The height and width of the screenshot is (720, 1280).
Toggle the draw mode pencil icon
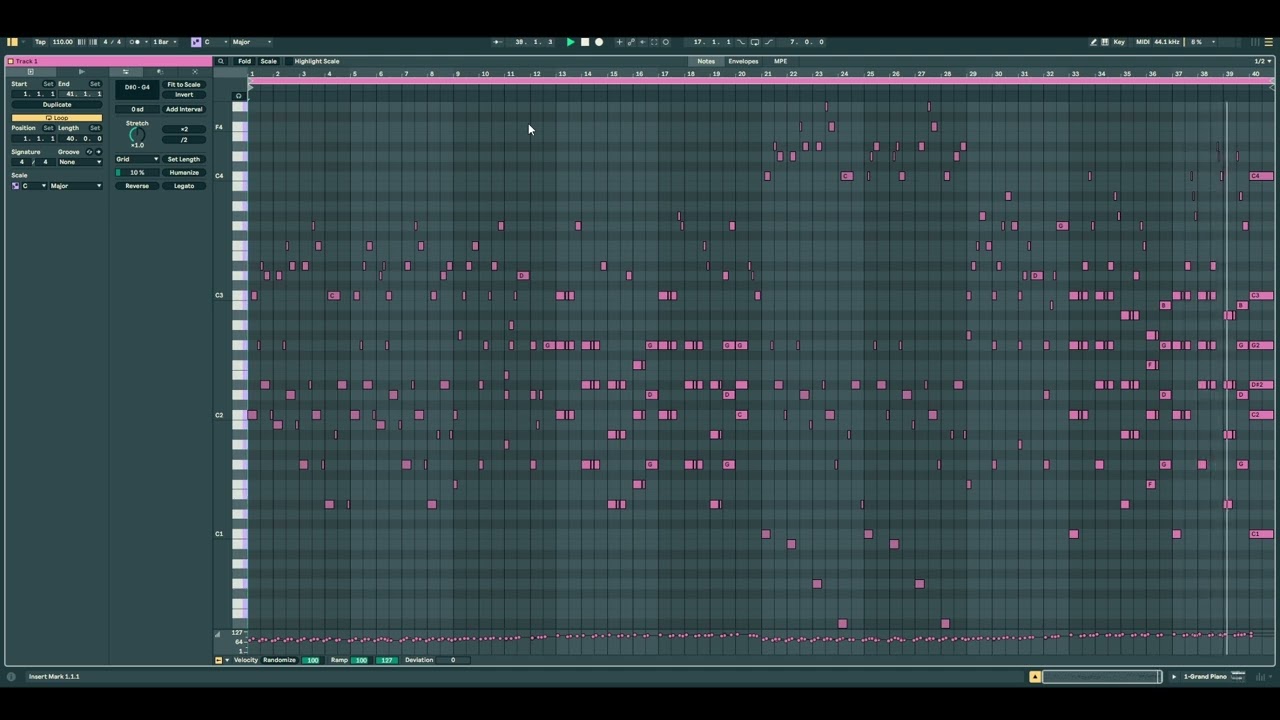pos(1093,42)
